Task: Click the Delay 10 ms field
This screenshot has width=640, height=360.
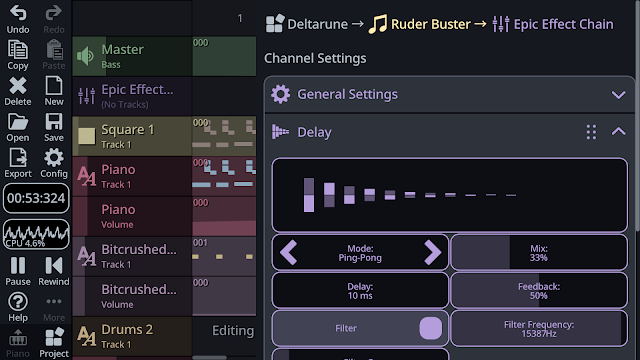Action: click(x=360, y=291)
